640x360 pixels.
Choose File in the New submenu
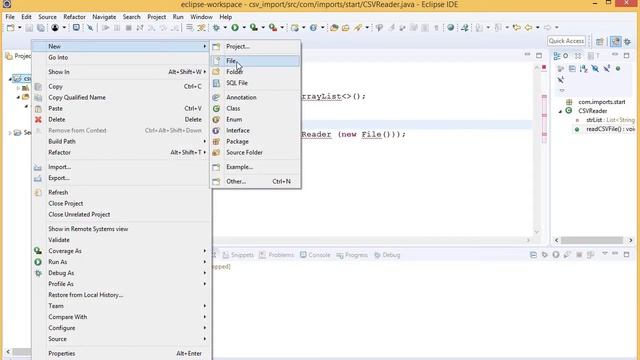(x=256, y=61)
